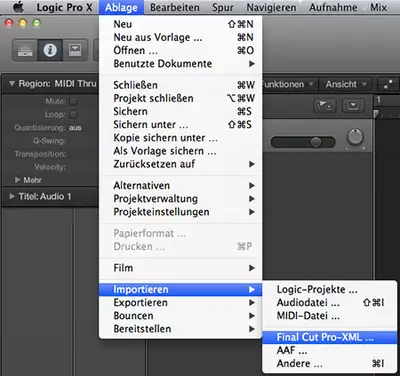Viewport: 400px width, 376px height.
Task: Expand the Mehr disclosure triangle
Action: (x=17, y=180)
